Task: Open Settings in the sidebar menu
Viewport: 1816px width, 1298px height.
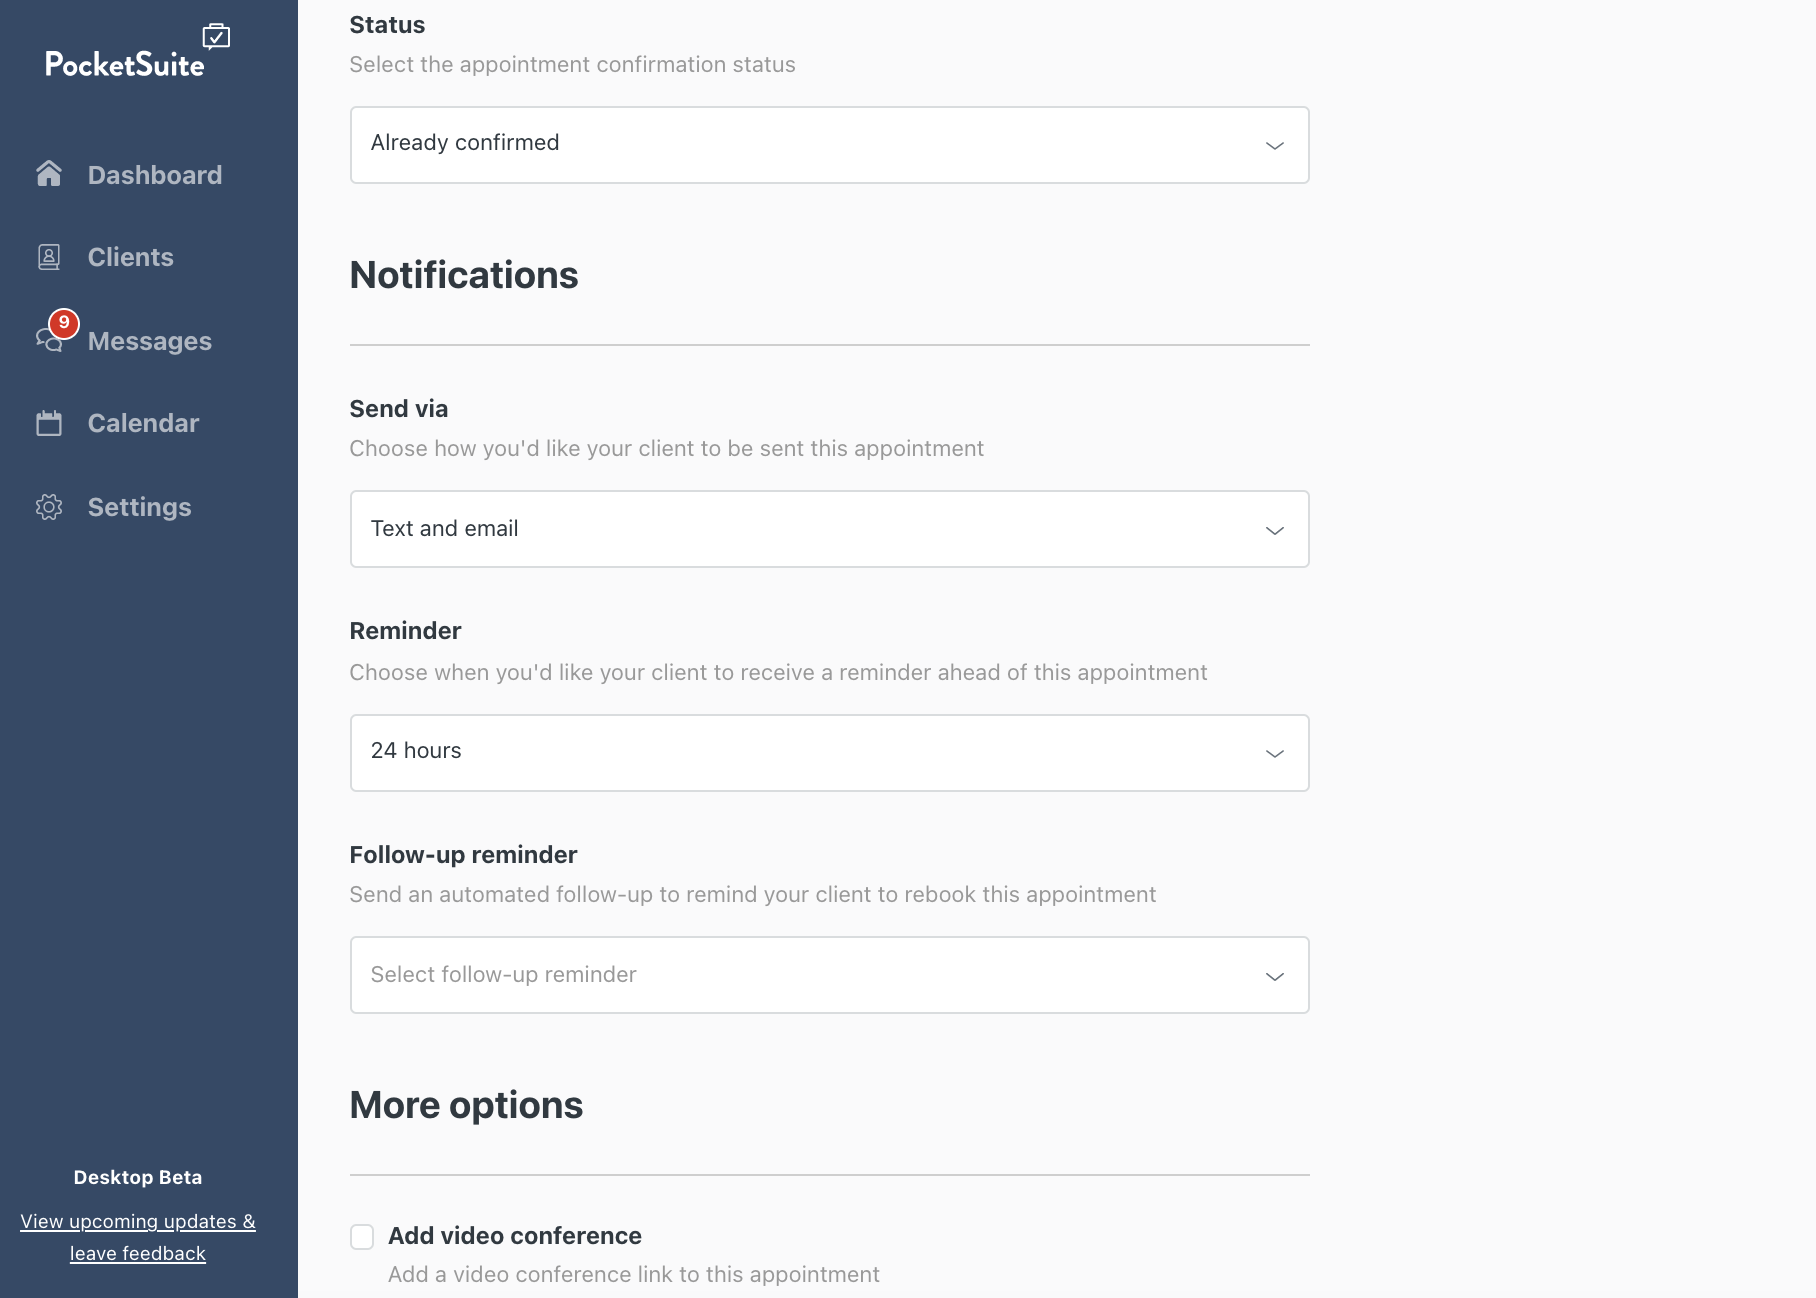Action: (x=140, y=507)
